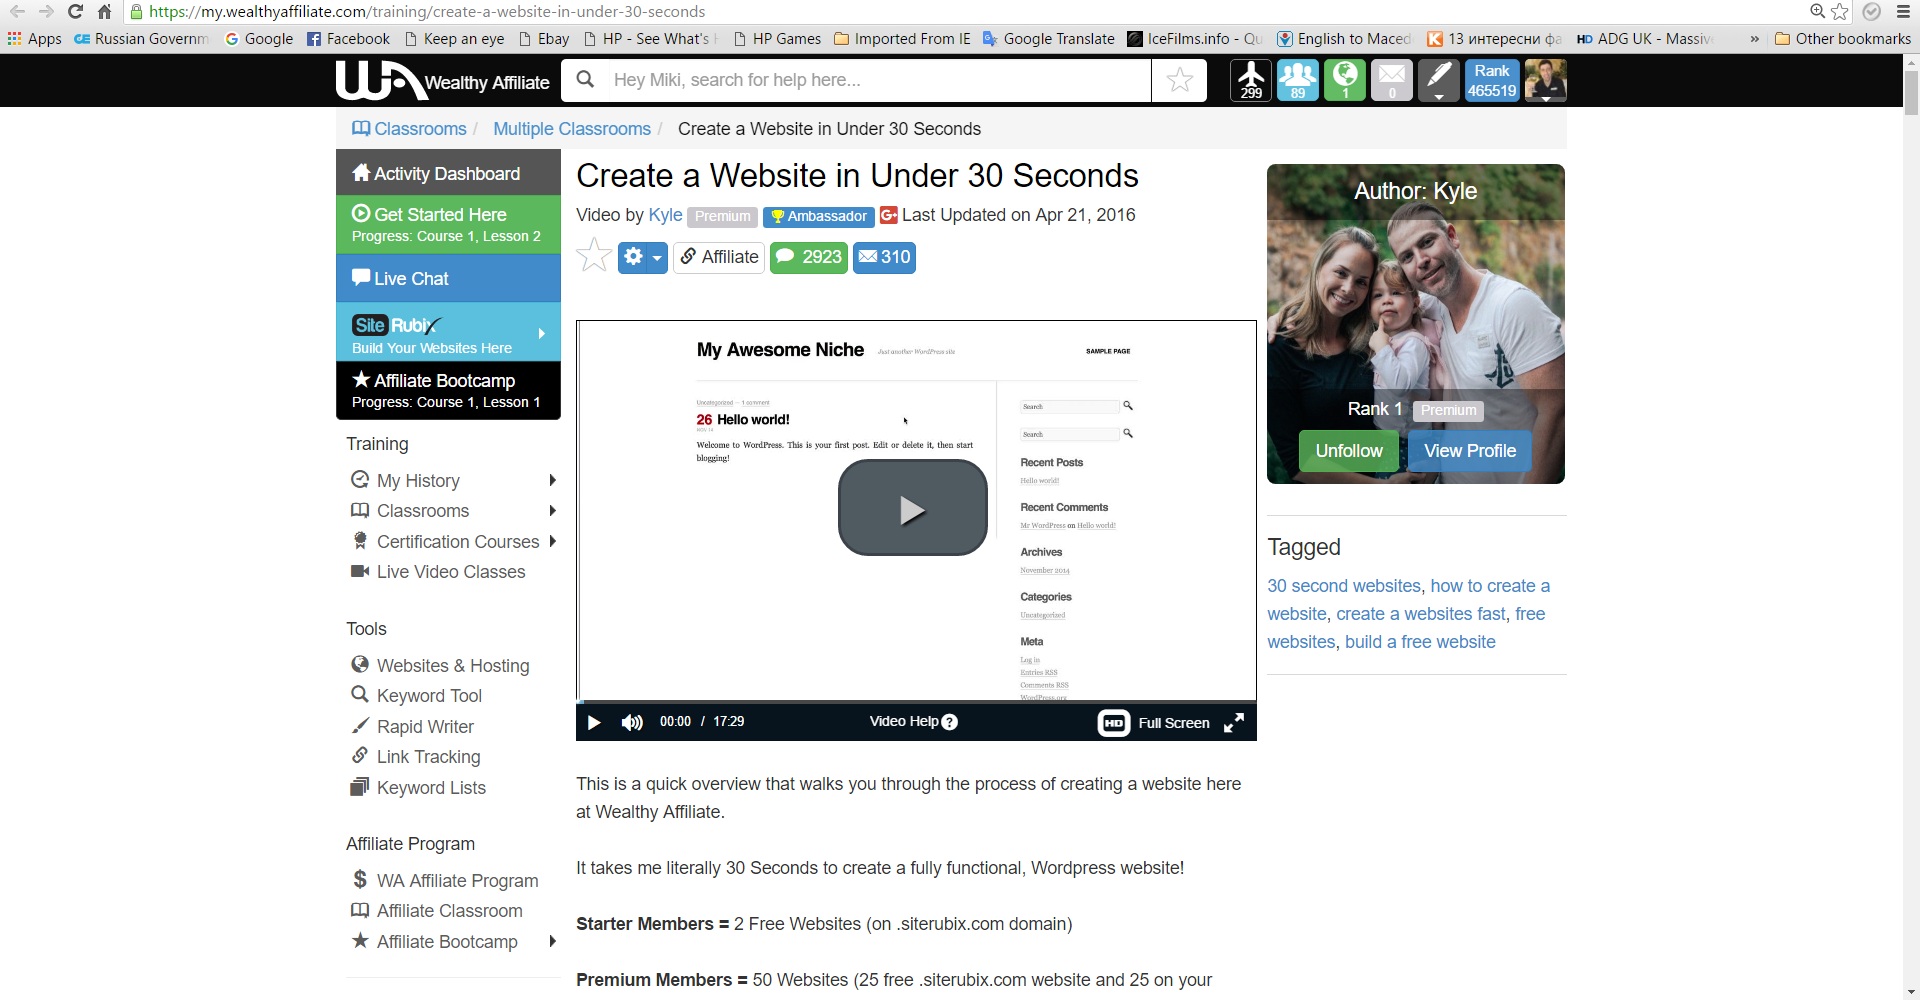Open the Chrome menu icon
This screenshot has height=1000, width=1920.
pyautogui.click(x=1903, y=12)
